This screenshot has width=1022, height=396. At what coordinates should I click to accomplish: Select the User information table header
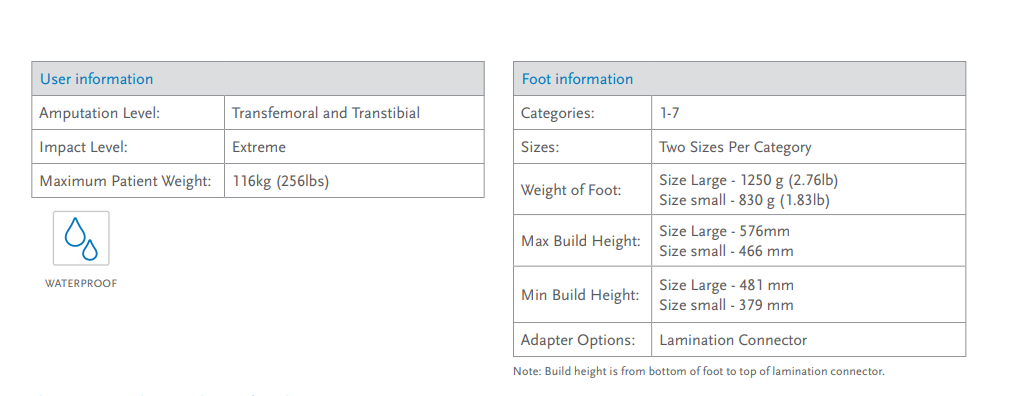(x=257, y=79)
